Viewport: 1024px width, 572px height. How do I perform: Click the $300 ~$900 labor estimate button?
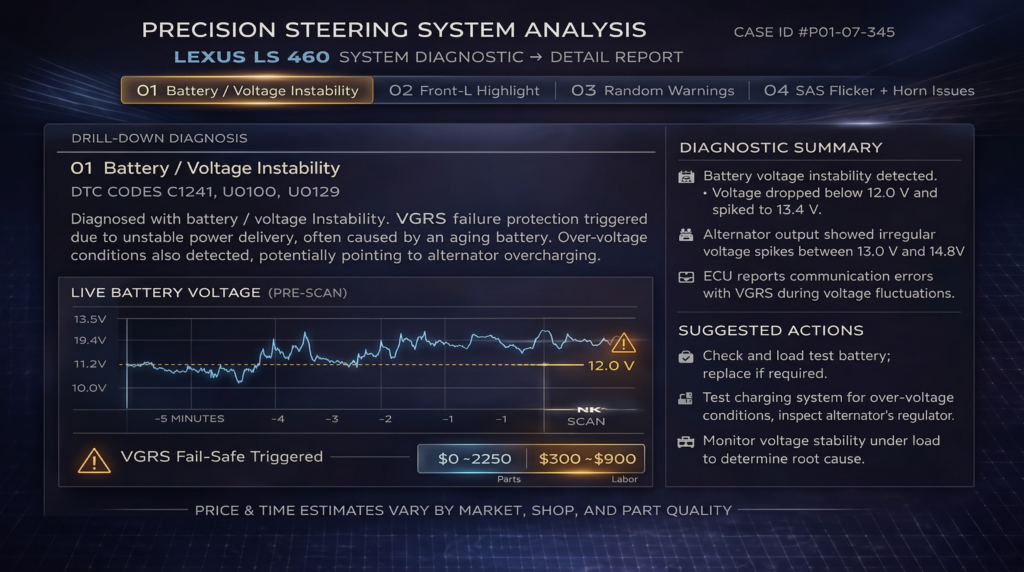pyautogui.click(x=587, y=459)
